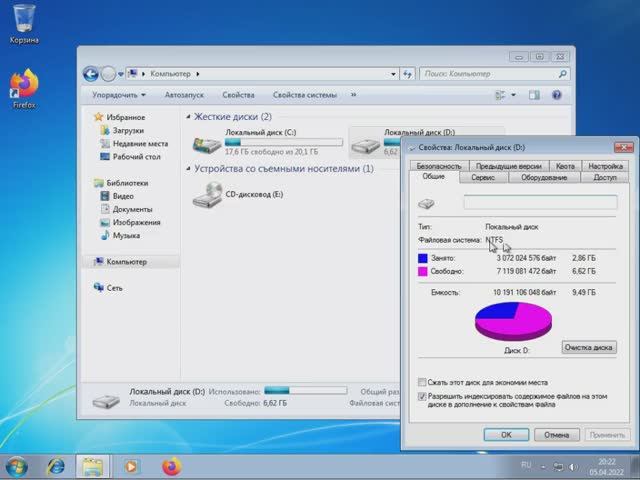Refresh the Explorer view
The height and width of the screenshot is (480, 640).
click(x=407, y=74)
